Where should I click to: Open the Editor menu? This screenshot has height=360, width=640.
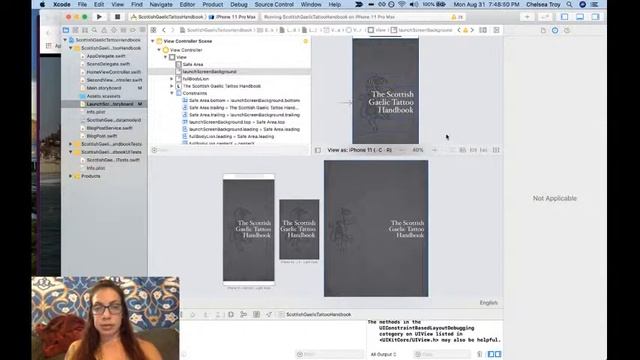pos(187,4)
